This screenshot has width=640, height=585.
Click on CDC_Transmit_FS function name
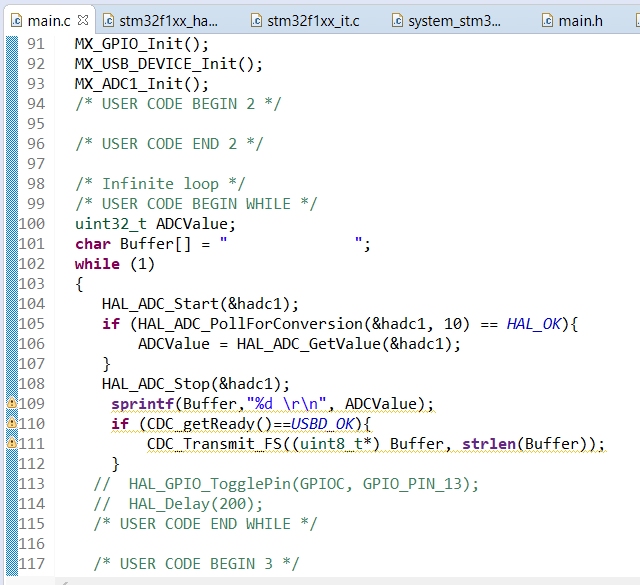click(207, 444)
